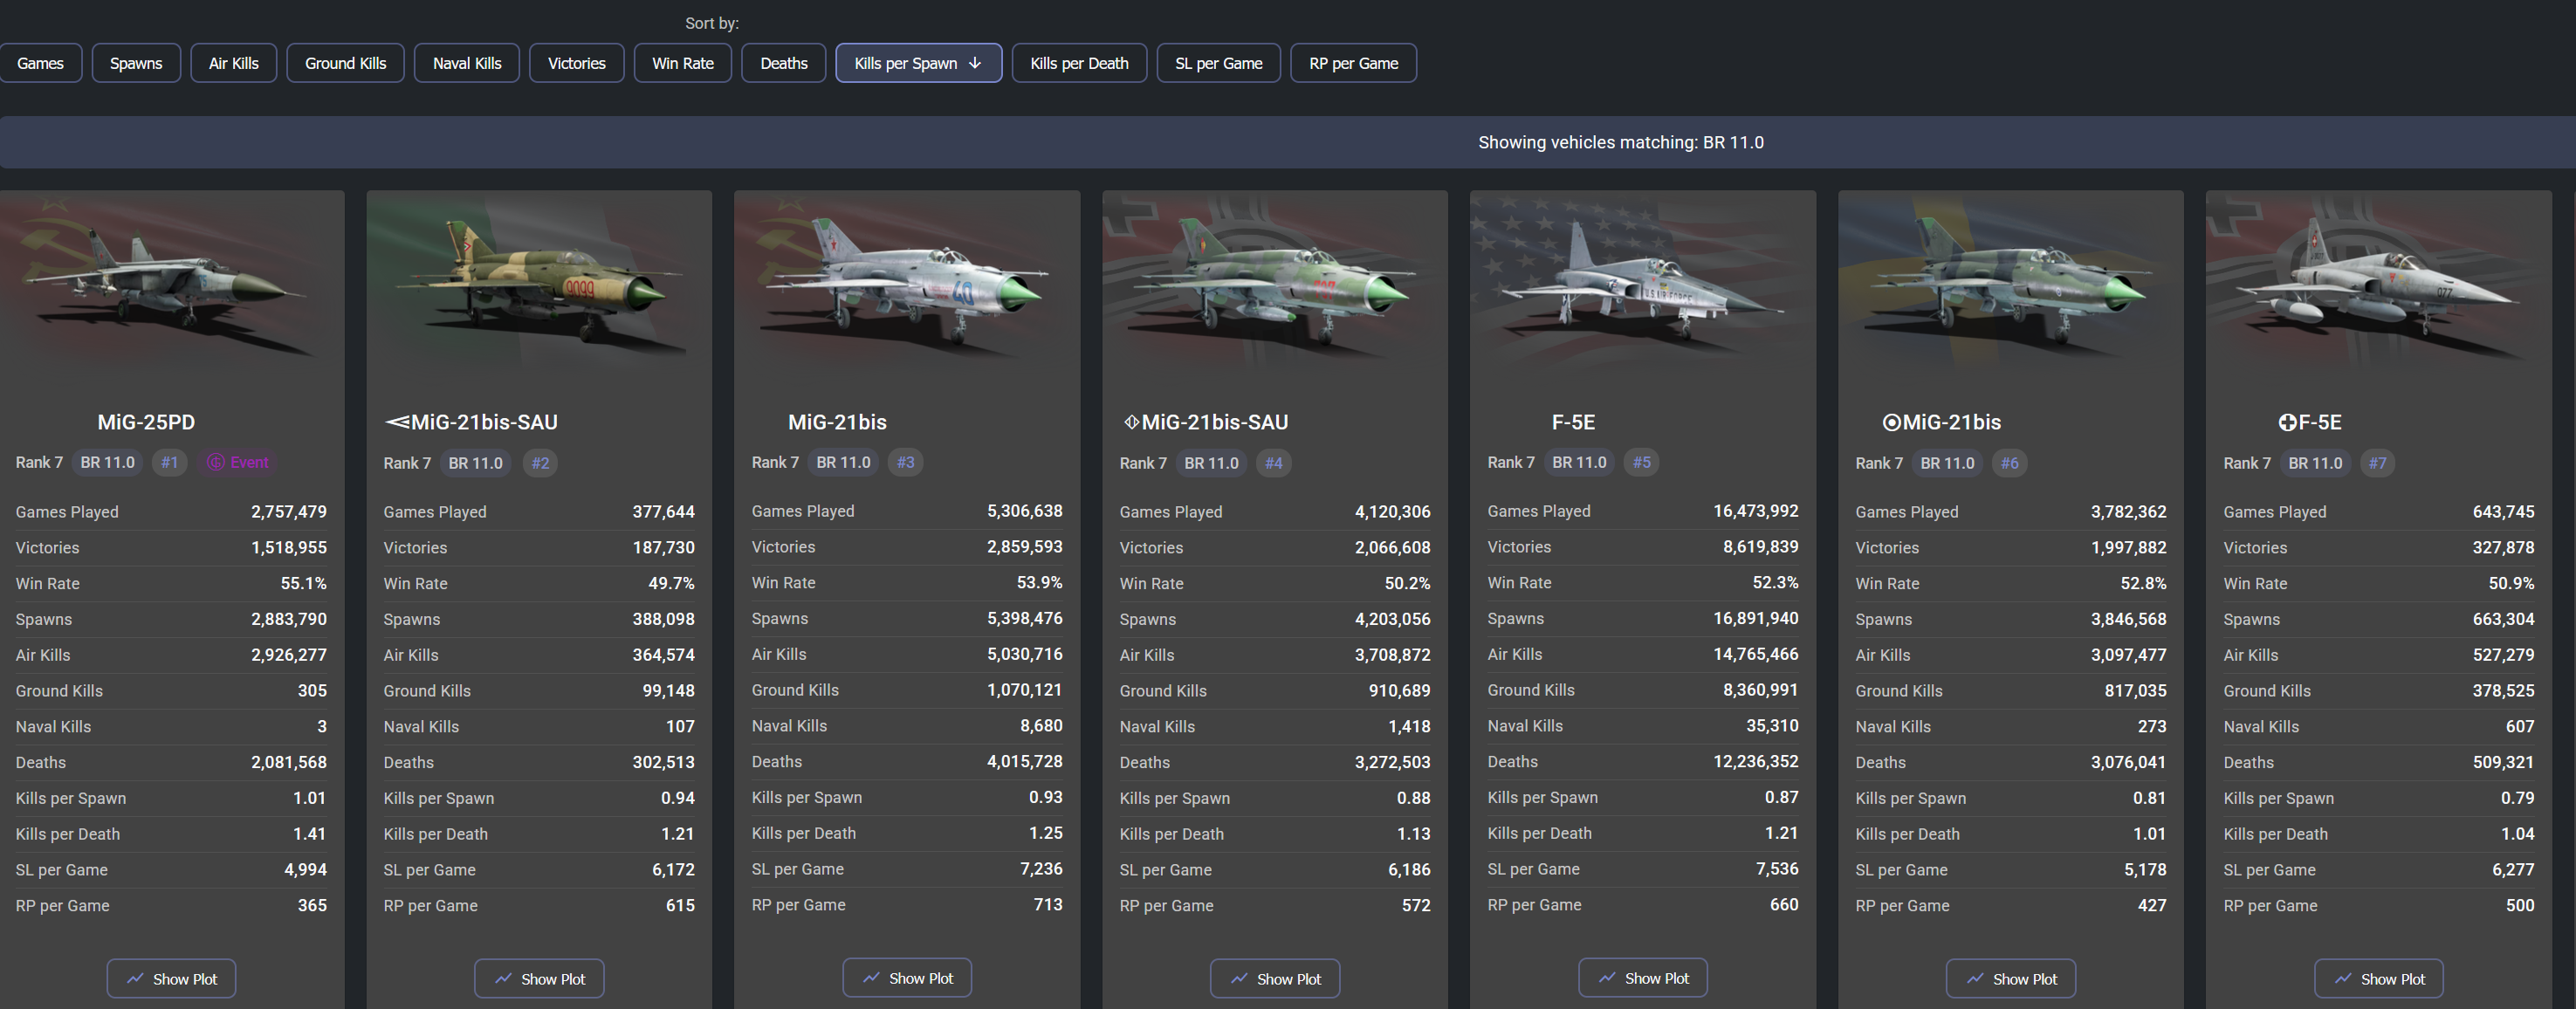Click Games Played value 16,473,992
The image size is (2576, 1009).
1756,511
